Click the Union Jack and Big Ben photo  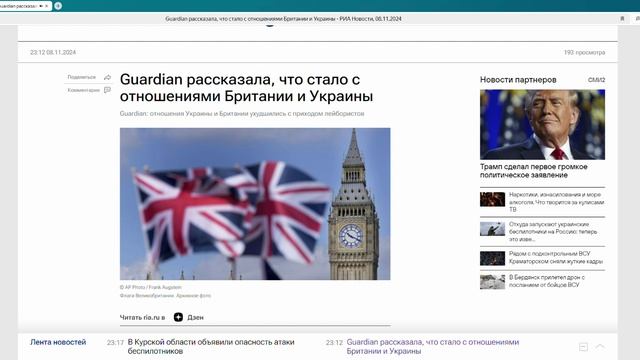[x=255, y=204]
